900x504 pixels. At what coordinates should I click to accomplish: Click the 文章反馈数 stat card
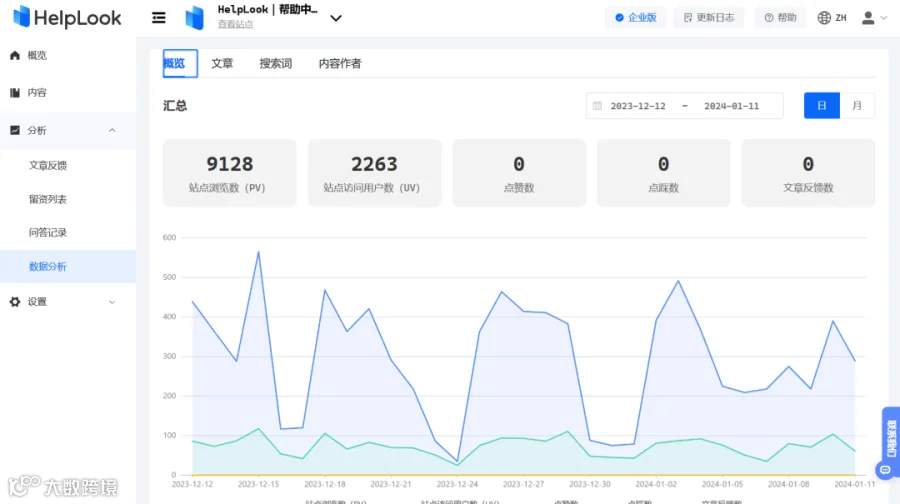point(808,173)
